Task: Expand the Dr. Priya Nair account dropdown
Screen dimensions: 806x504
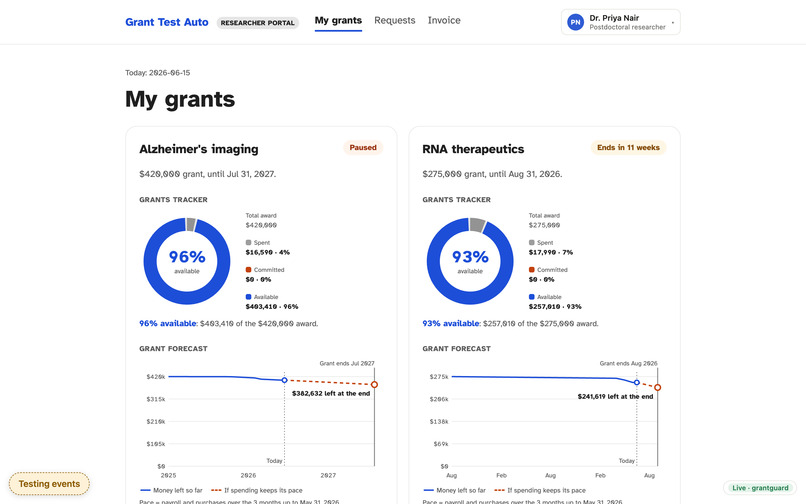Action: pyautogui.click(x=620, y=22)
